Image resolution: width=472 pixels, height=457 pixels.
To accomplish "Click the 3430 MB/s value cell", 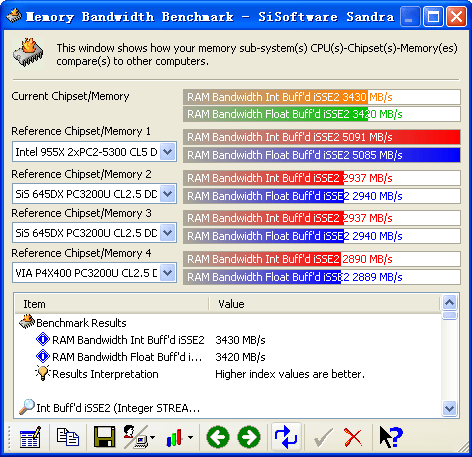I will [x=240, y=340].
